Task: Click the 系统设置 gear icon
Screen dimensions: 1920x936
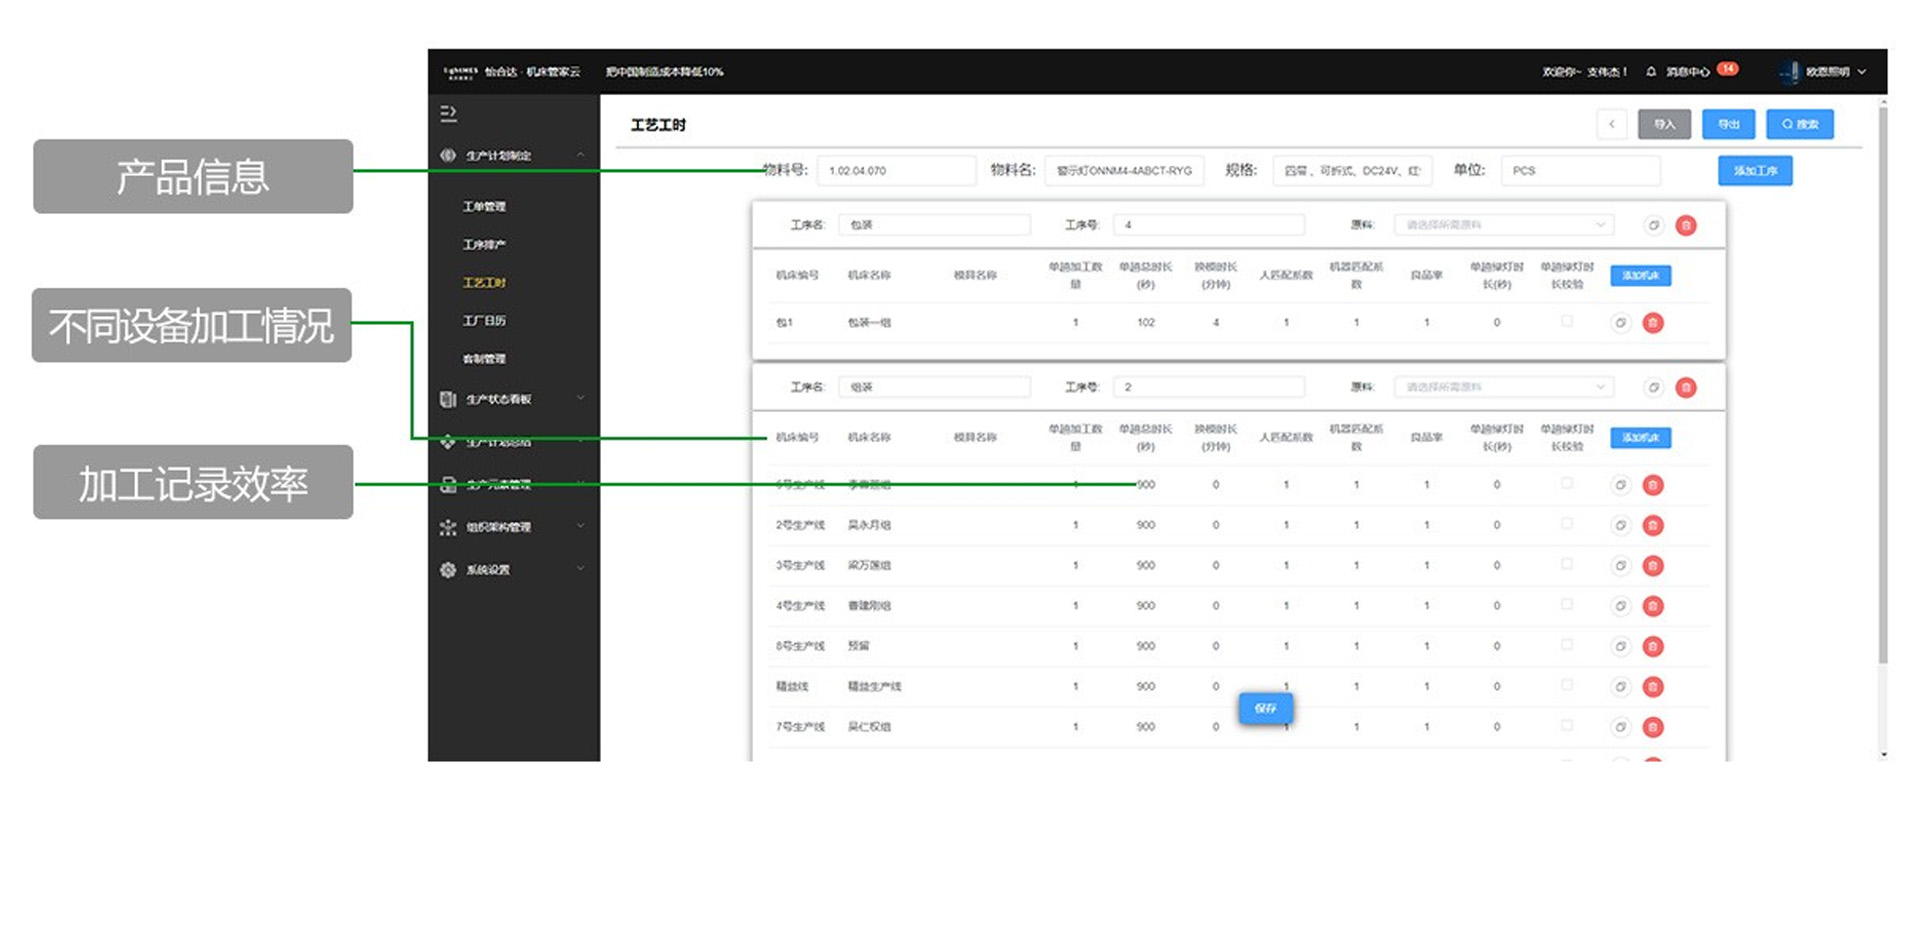Action: pyautogui.click(x=448, y=570)
